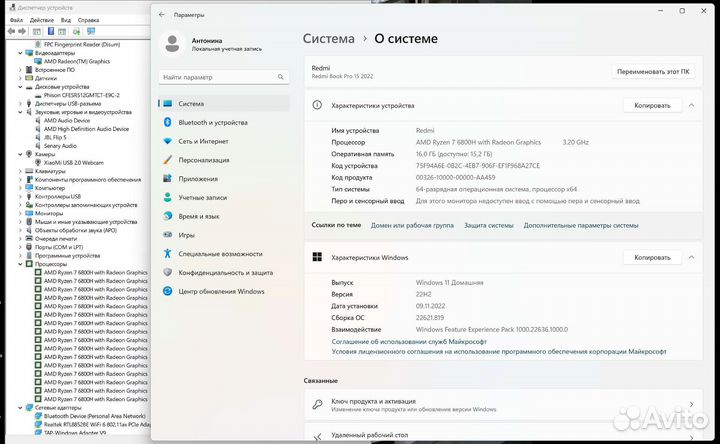Click the info icon beside Характеристики устройства

click(317, 105)
